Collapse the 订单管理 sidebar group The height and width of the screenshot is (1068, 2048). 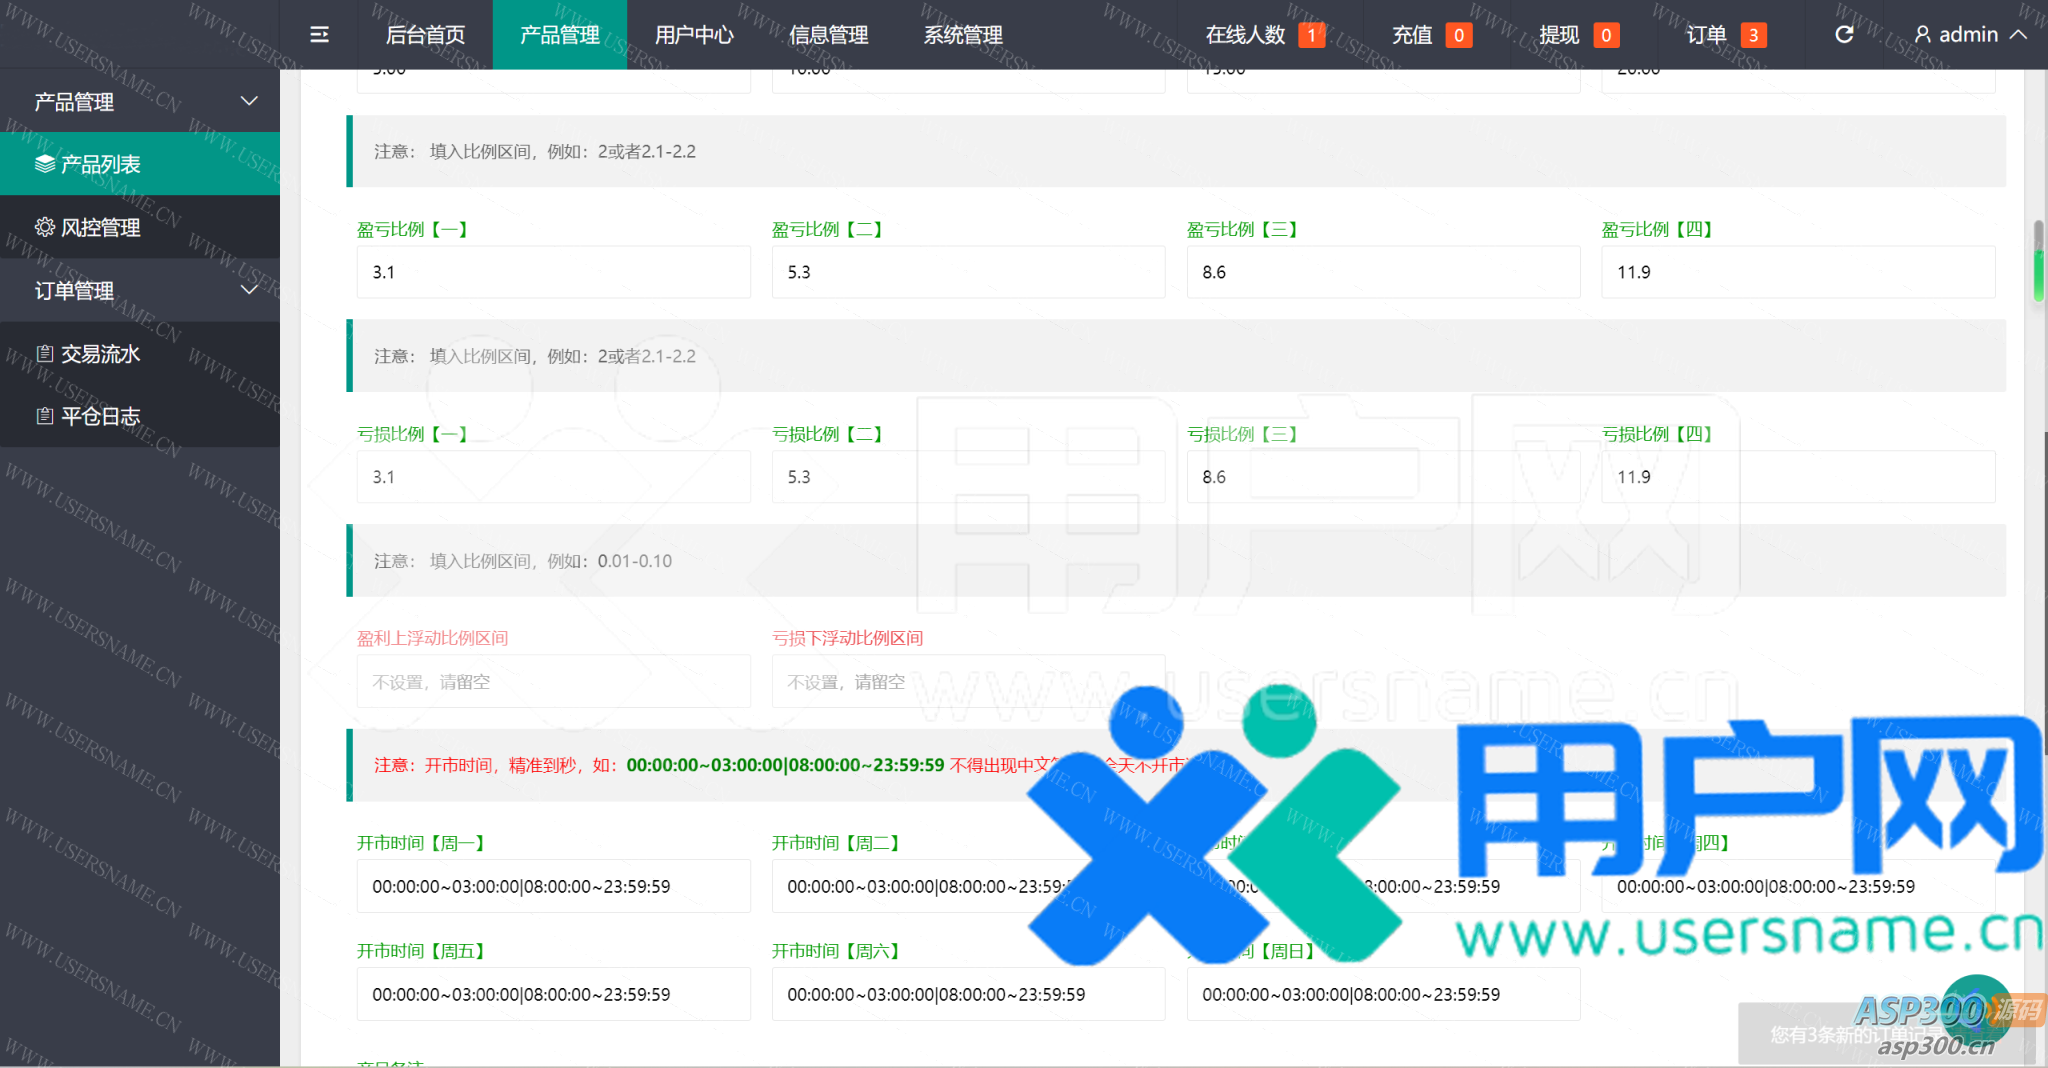(249, 290)
